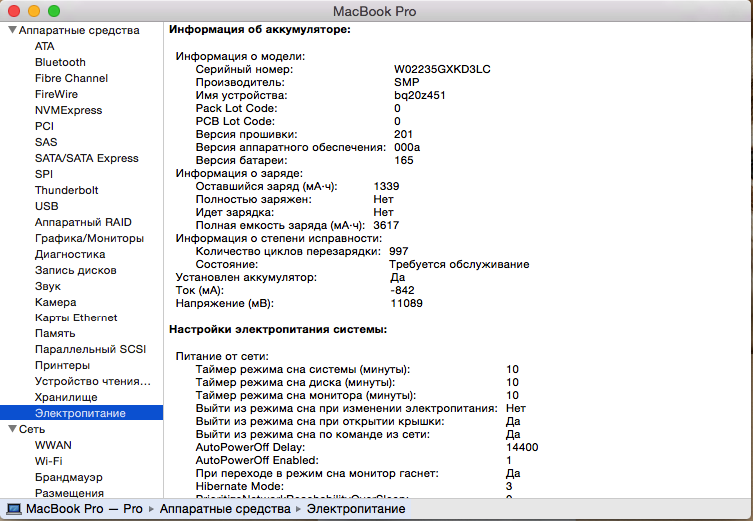Click firmware version value 201
Image resolution: width=753 pixels, height=521 pixels.
[403, 134]
